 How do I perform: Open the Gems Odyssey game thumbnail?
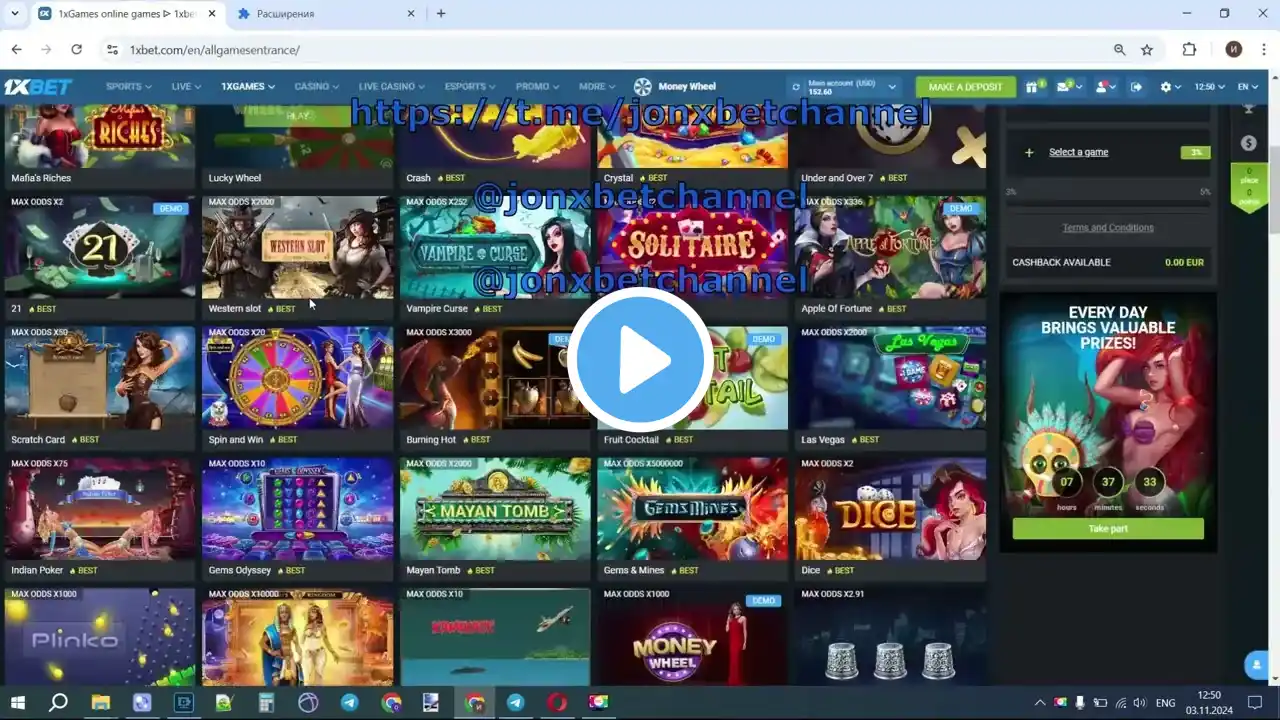(298, 509)
